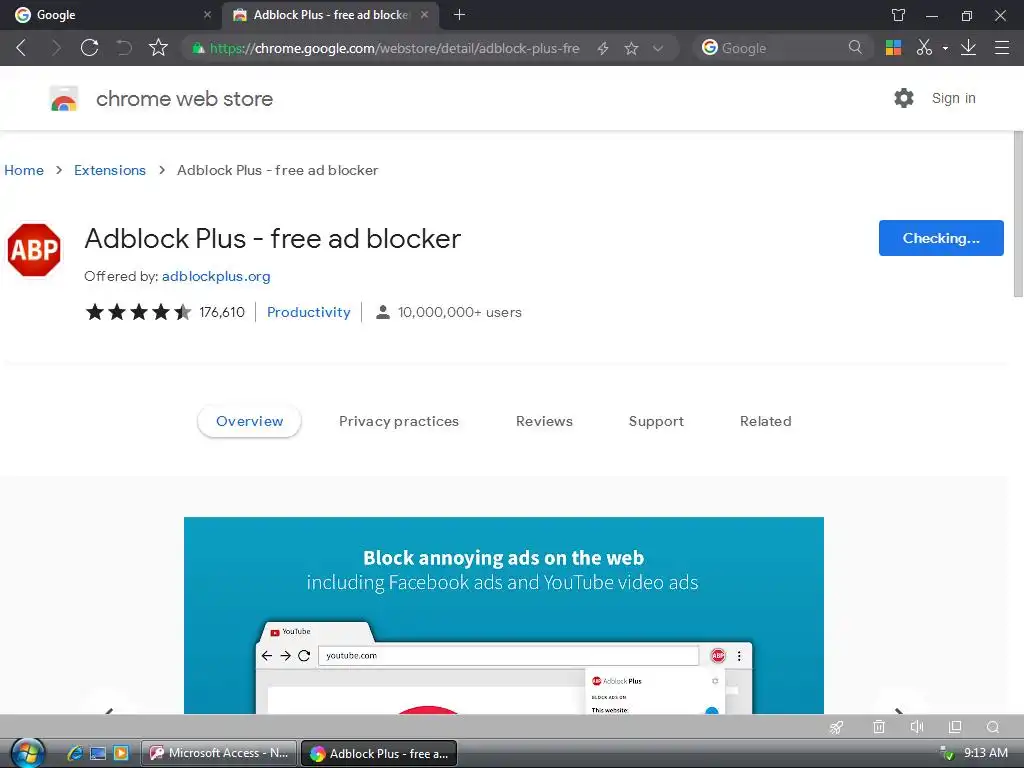Expand the screenshot tool dropdown arrow

tap(945, 48)
